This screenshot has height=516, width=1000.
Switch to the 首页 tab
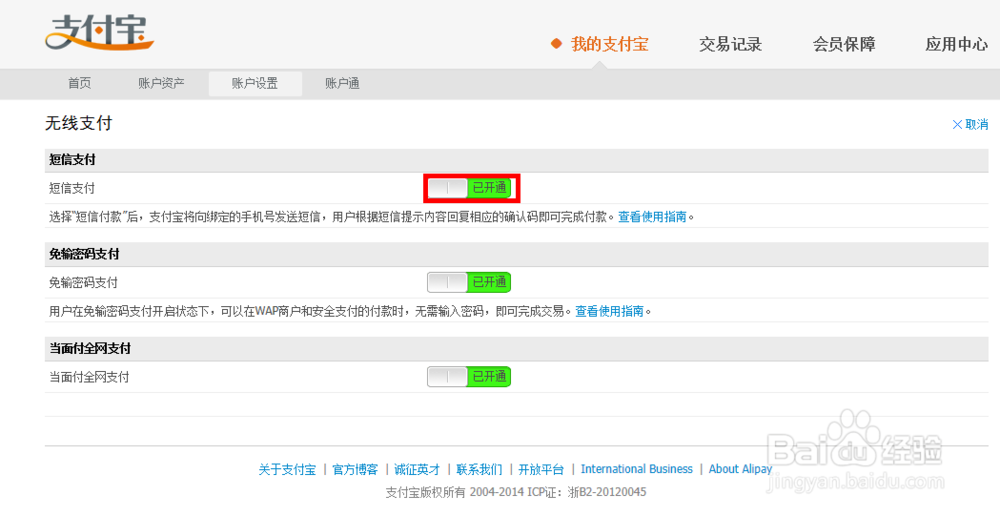click(80, 84)
